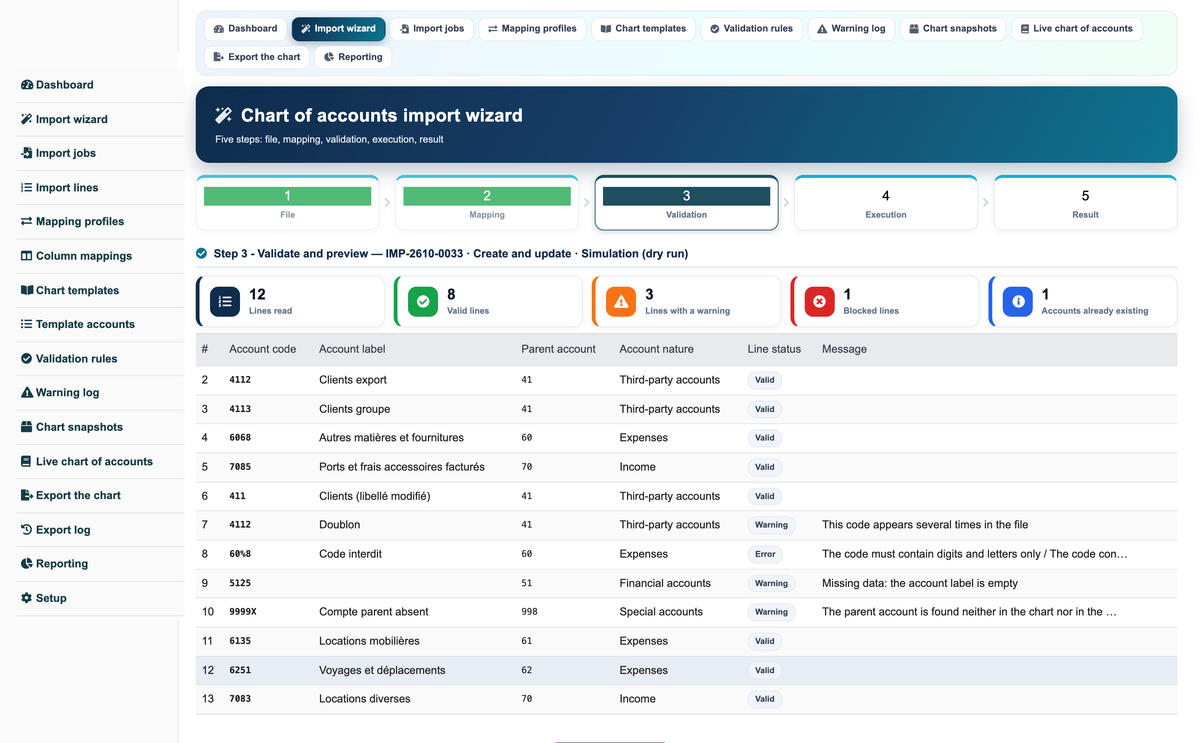Screen dimensions: 1200x743
Task: Select the active Import wizard top button
Action: 338,29
